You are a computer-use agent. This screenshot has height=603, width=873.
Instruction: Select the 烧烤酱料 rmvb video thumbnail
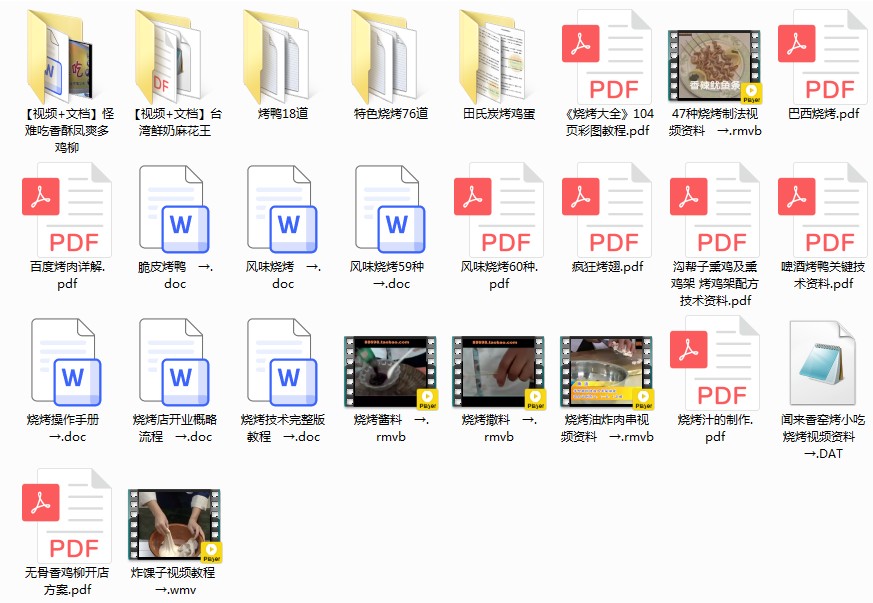(x=391, y=372)
